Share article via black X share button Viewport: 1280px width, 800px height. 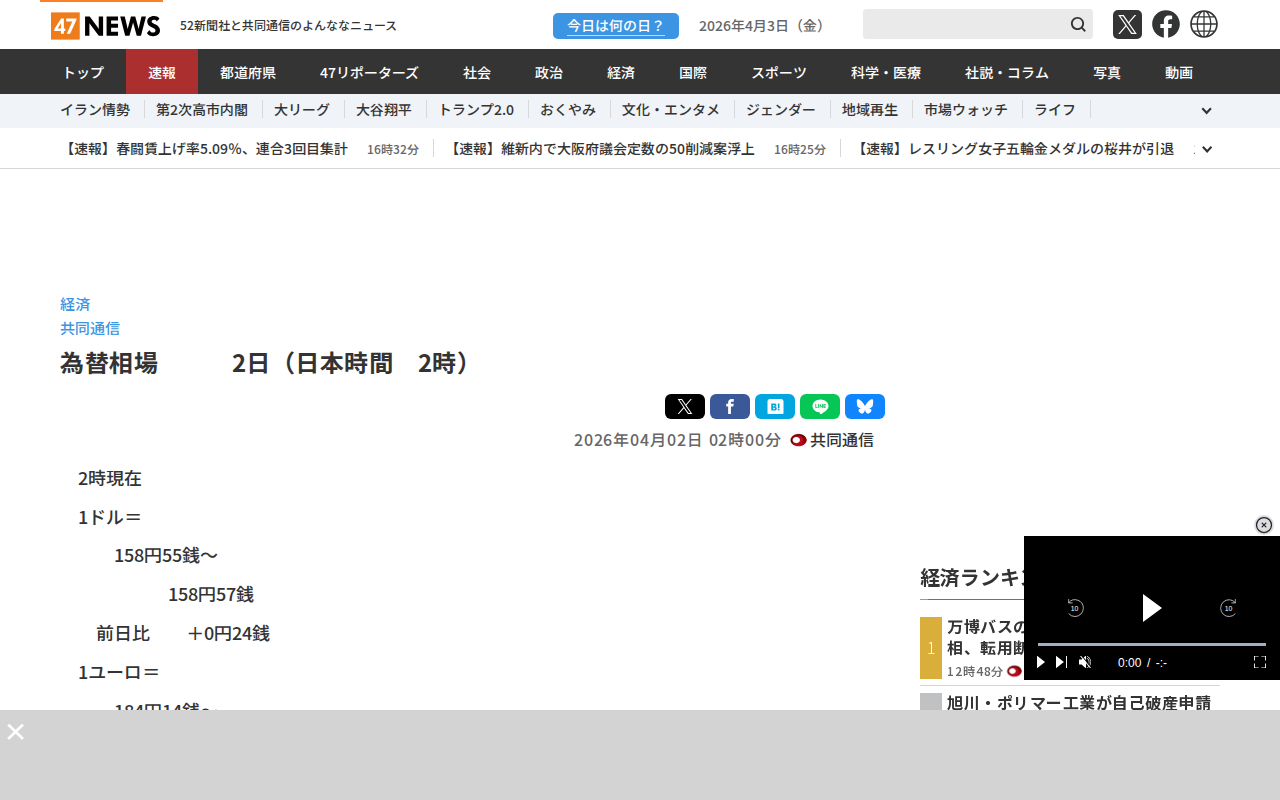pyautogui.click(x=685, y=406)
